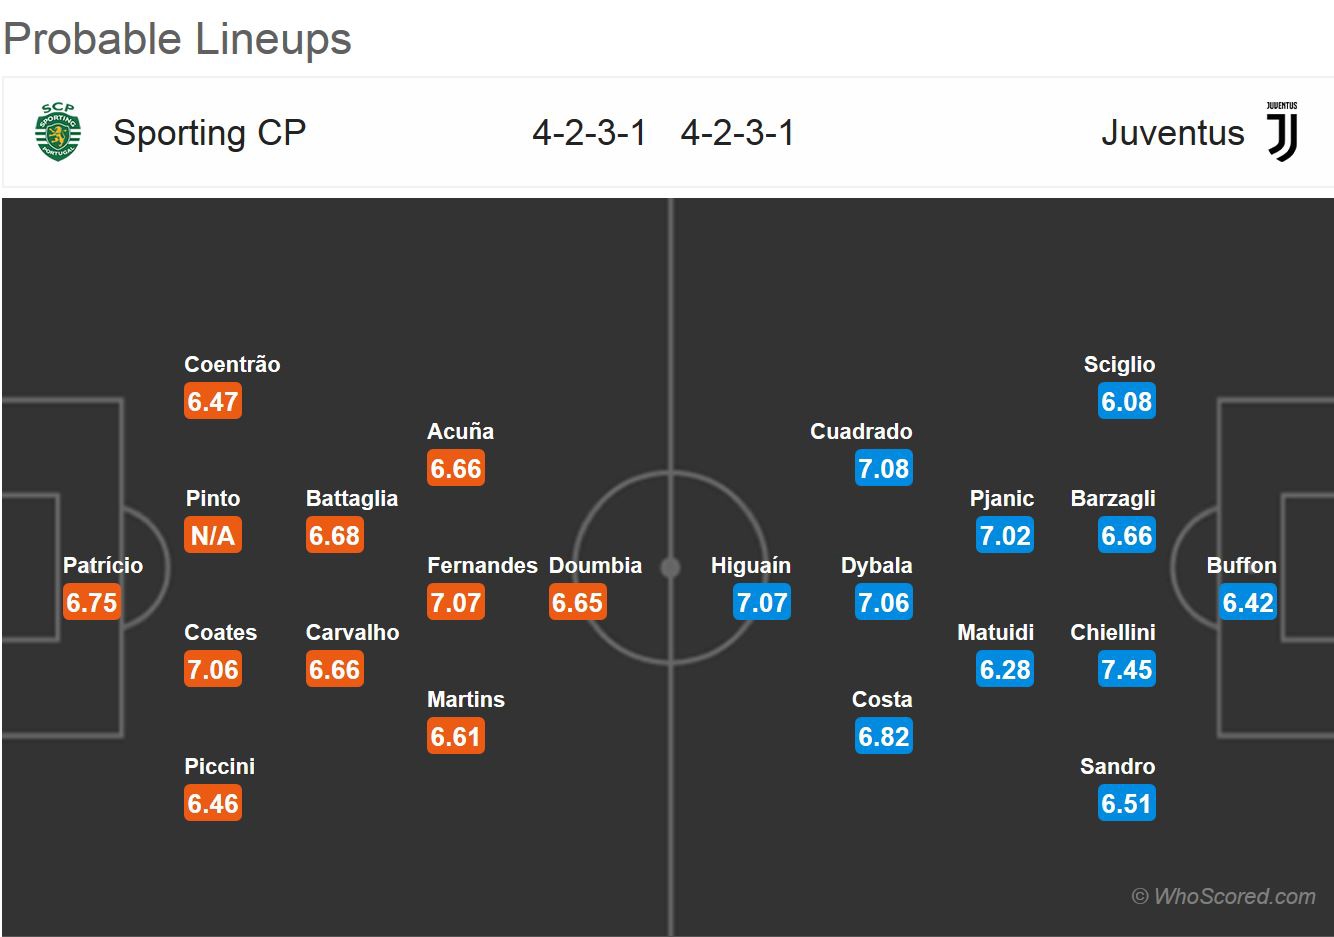Click Higuaín's 7.07 rating badge
Viewport: 1334px width, 937px height.
click(x=762, y=603)
